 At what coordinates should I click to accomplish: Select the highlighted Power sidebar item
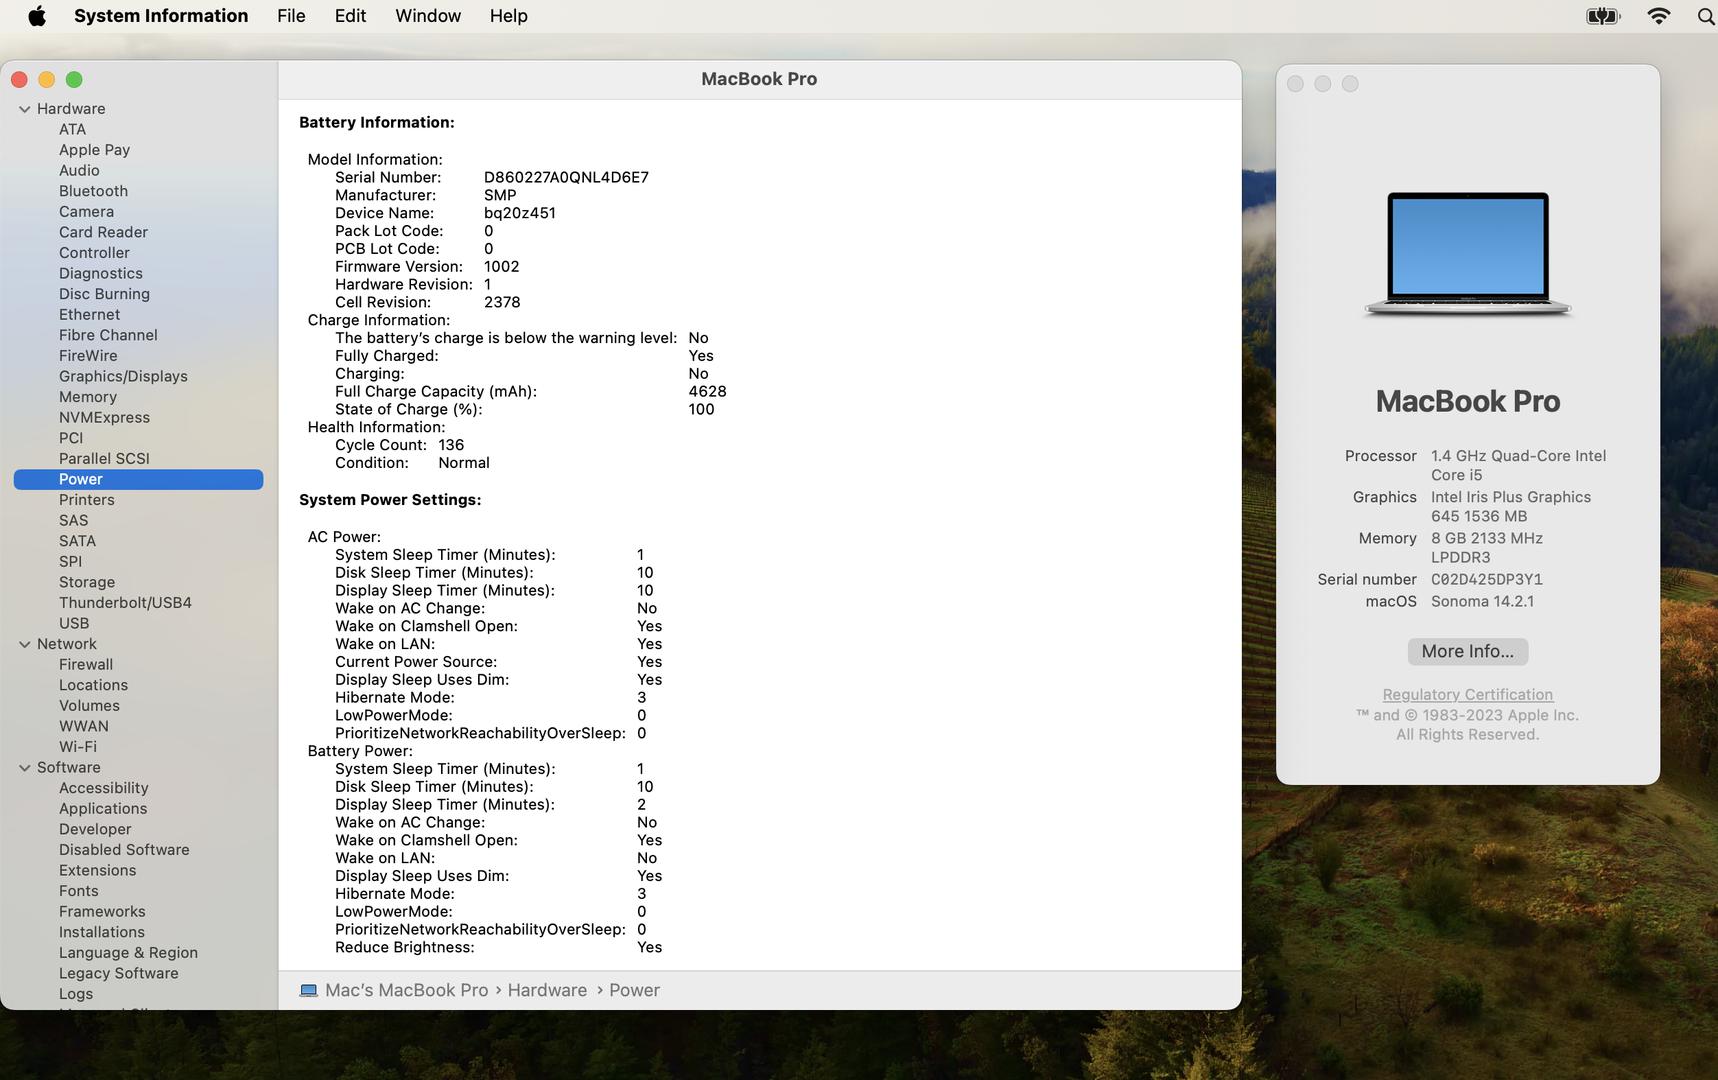pos(138,479)
